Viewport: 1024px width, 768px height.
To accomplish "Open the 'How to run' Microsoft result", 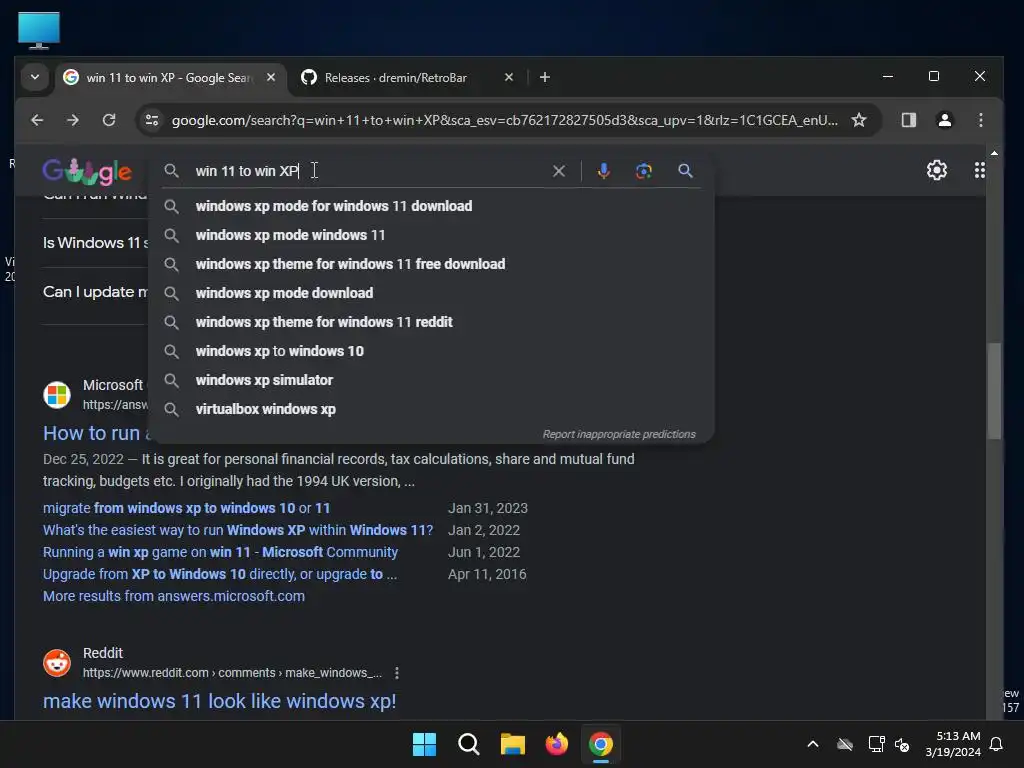I will coord(97,433).
